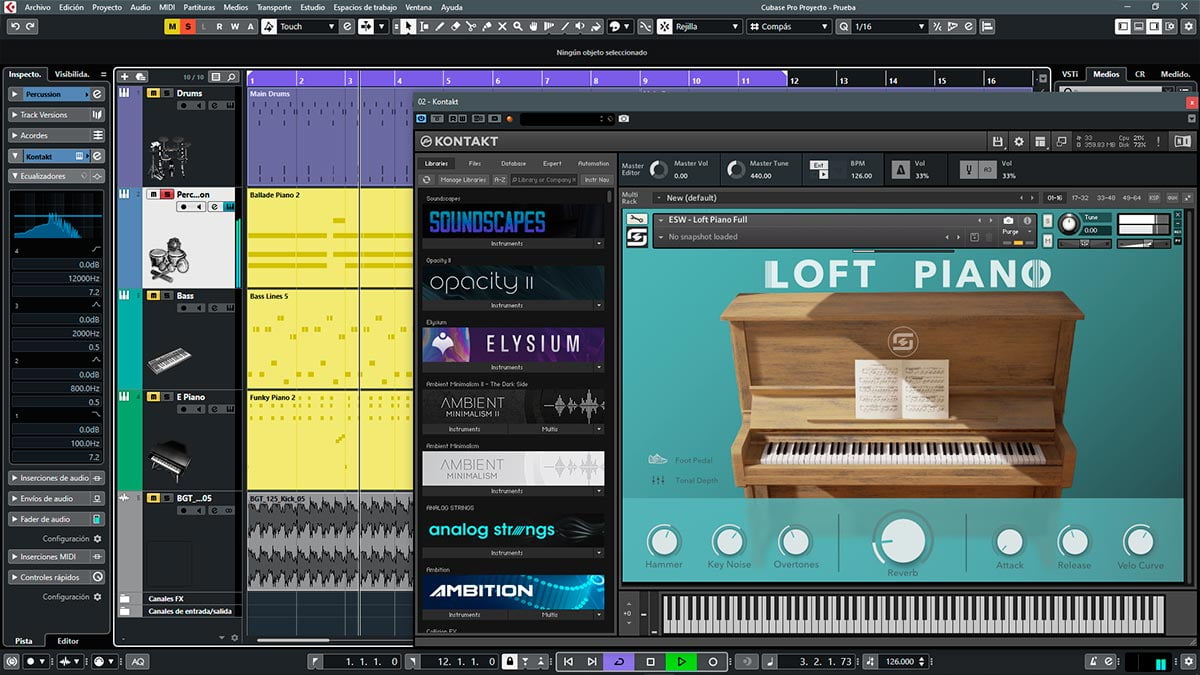This screenshot has width=1200, height=675.
Task: Select the Mute X tool
Action: 502,26
